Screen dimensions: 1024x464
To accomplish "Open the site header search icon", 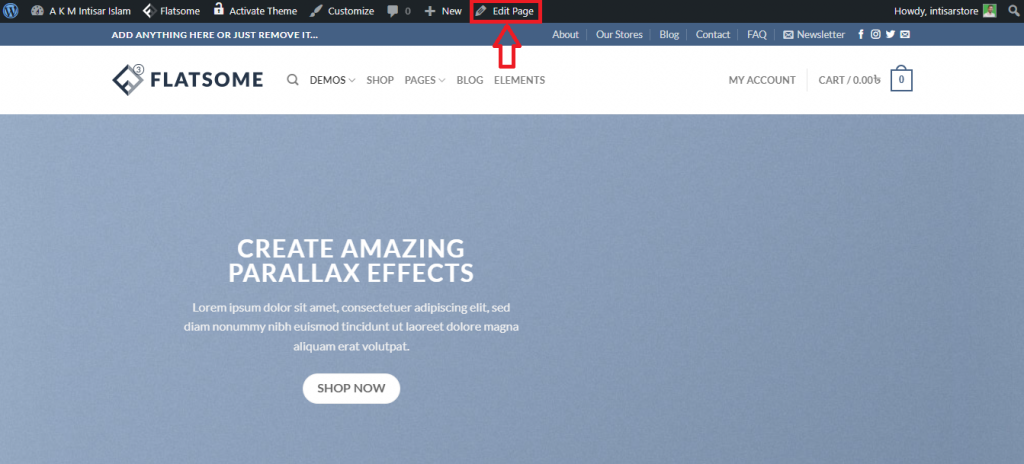I will coord(293,80).
